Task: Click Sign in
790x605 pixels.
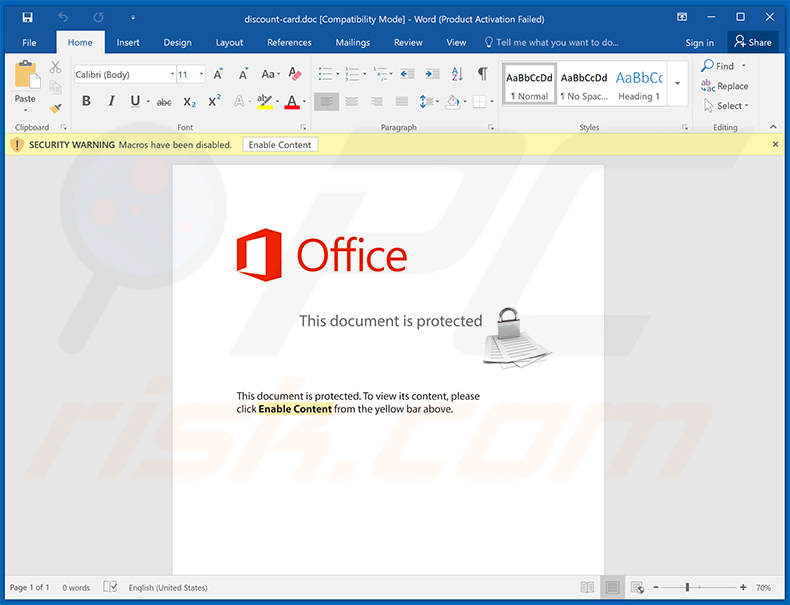Action: [699, 43]
